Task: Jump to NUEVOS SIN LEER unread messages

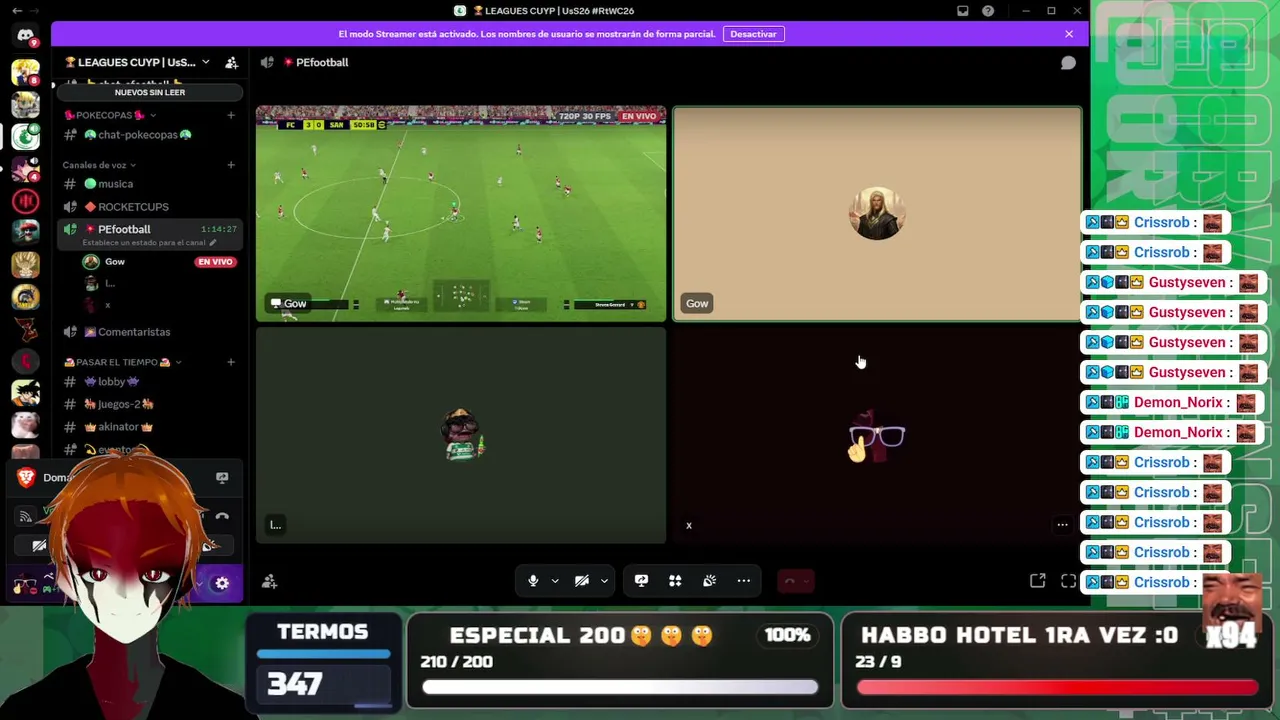Action: 150,92
